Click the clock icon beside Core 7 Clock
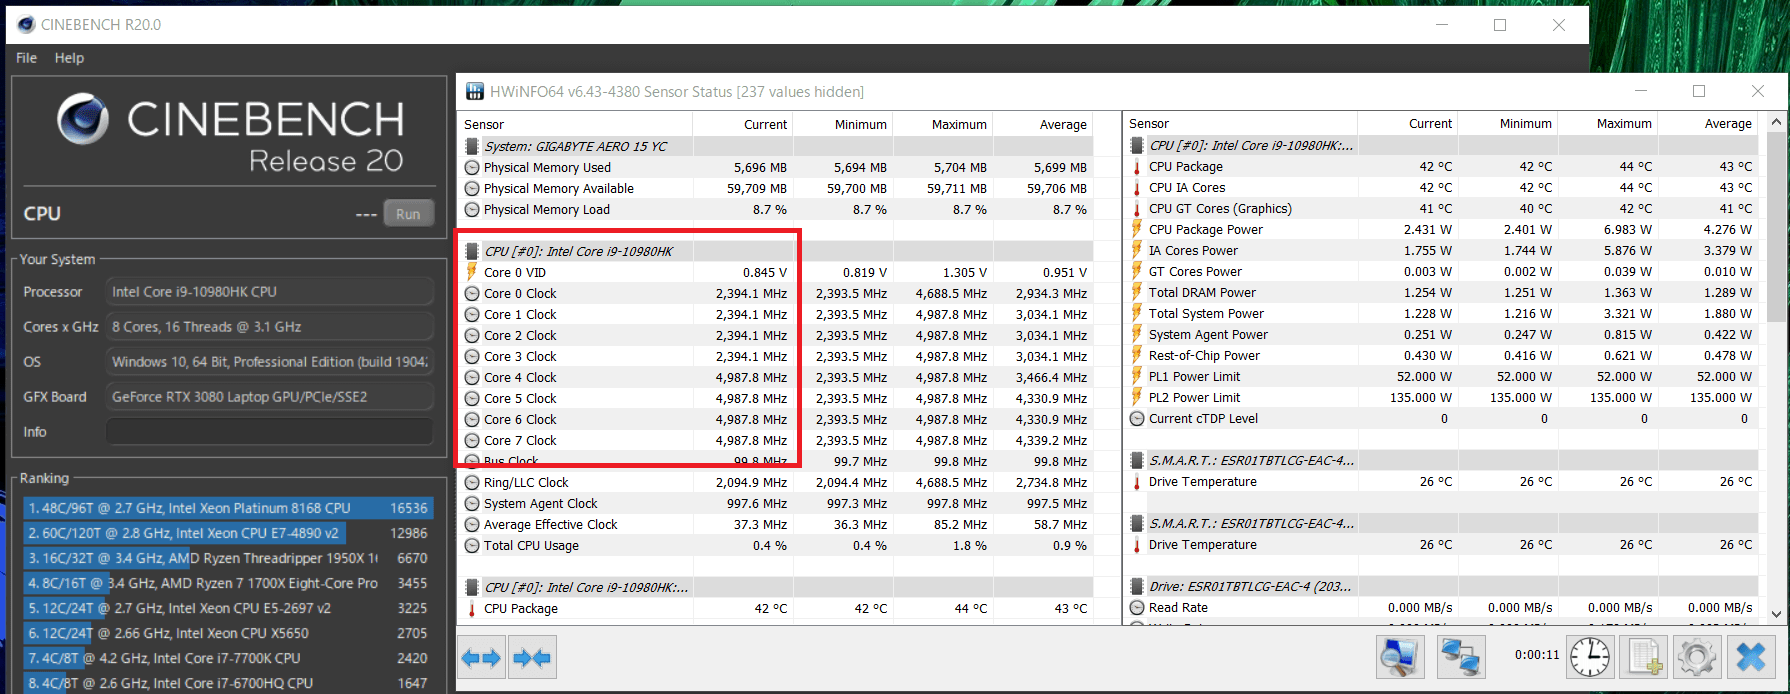The height and width of the screenshot is (694, 1790). click(472, 440)
